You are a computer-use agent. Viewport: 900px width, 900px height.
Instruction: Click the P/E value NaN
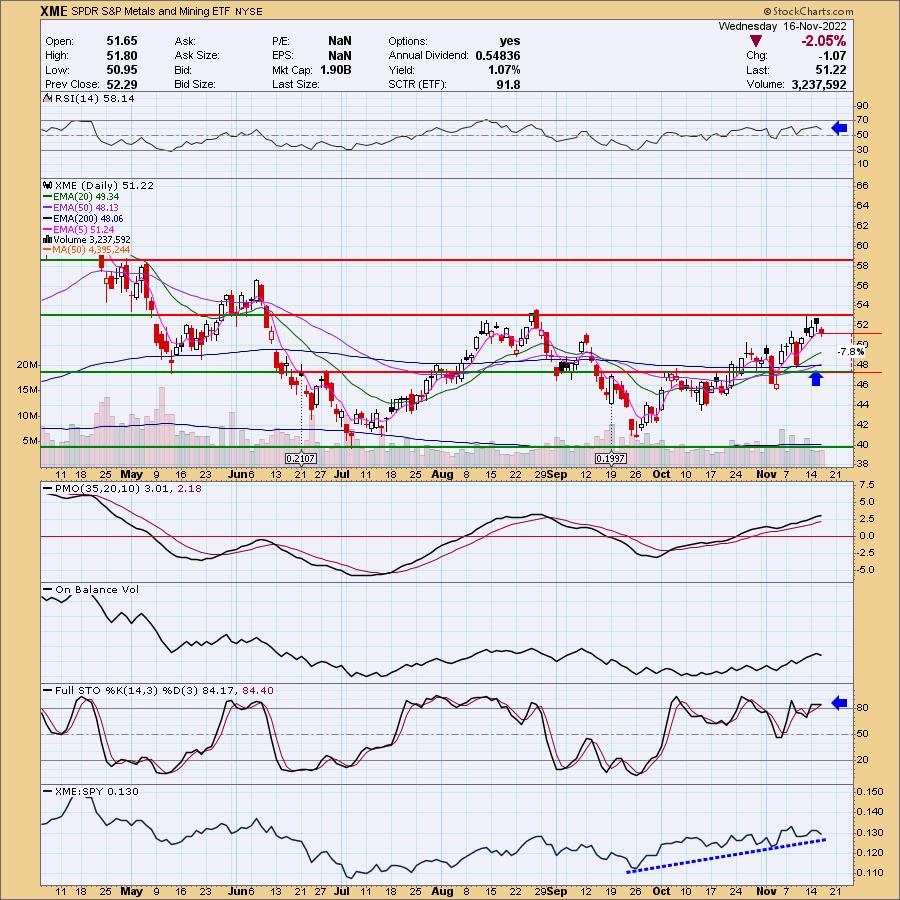(340, 41)
